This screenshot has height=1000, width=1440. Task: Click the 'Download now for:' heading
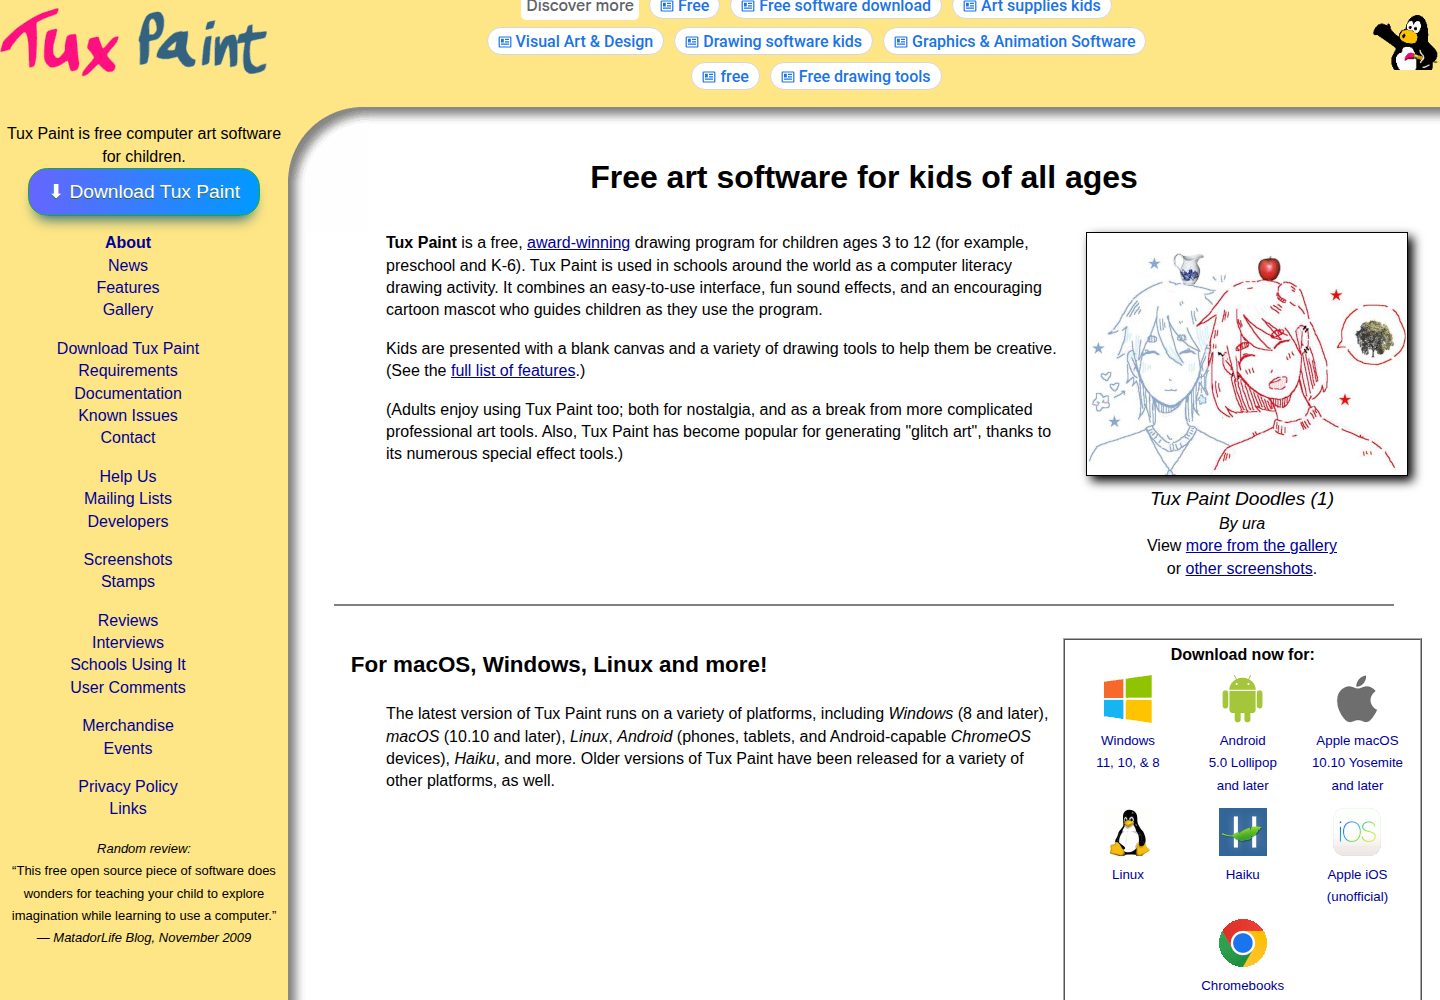(x=1242, y=654)
